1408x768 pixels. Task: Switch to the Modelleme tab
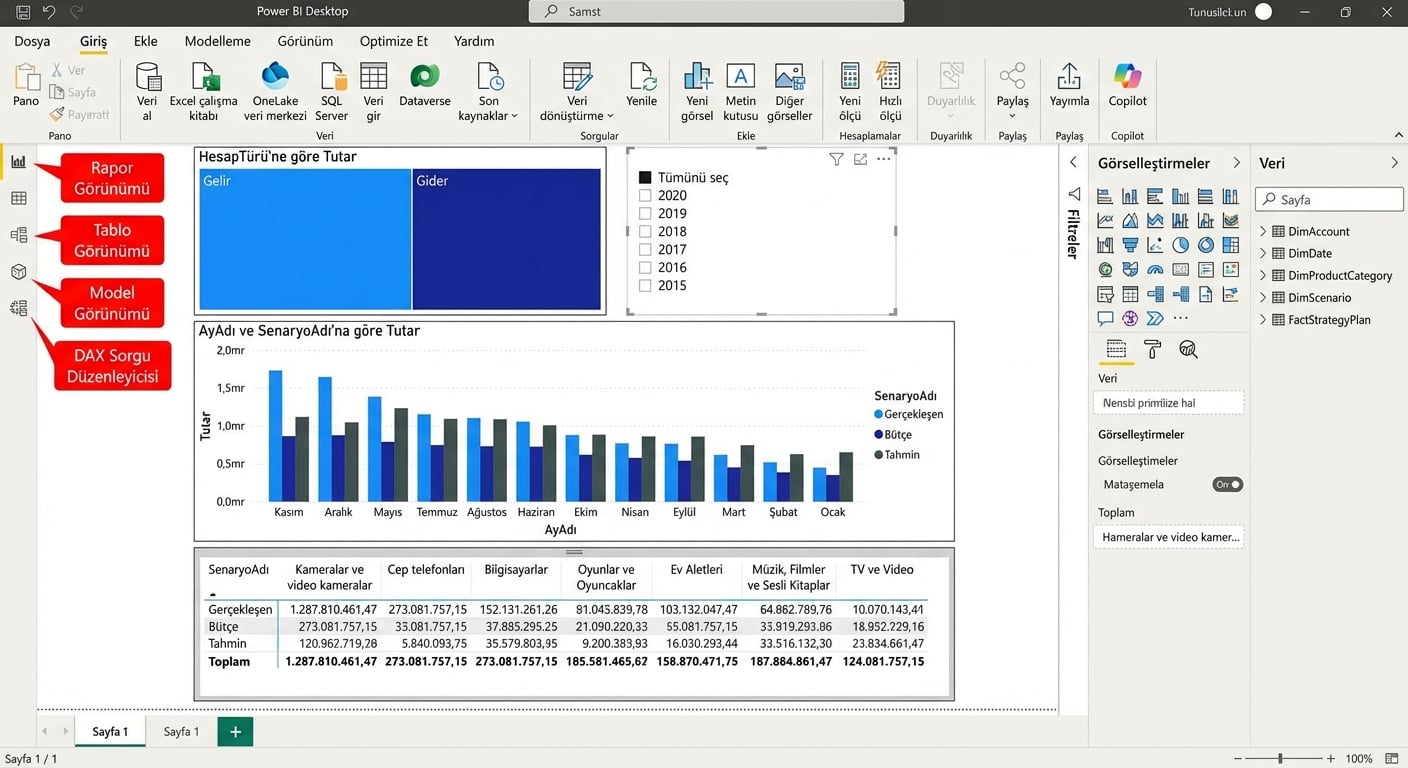[218, 41]
